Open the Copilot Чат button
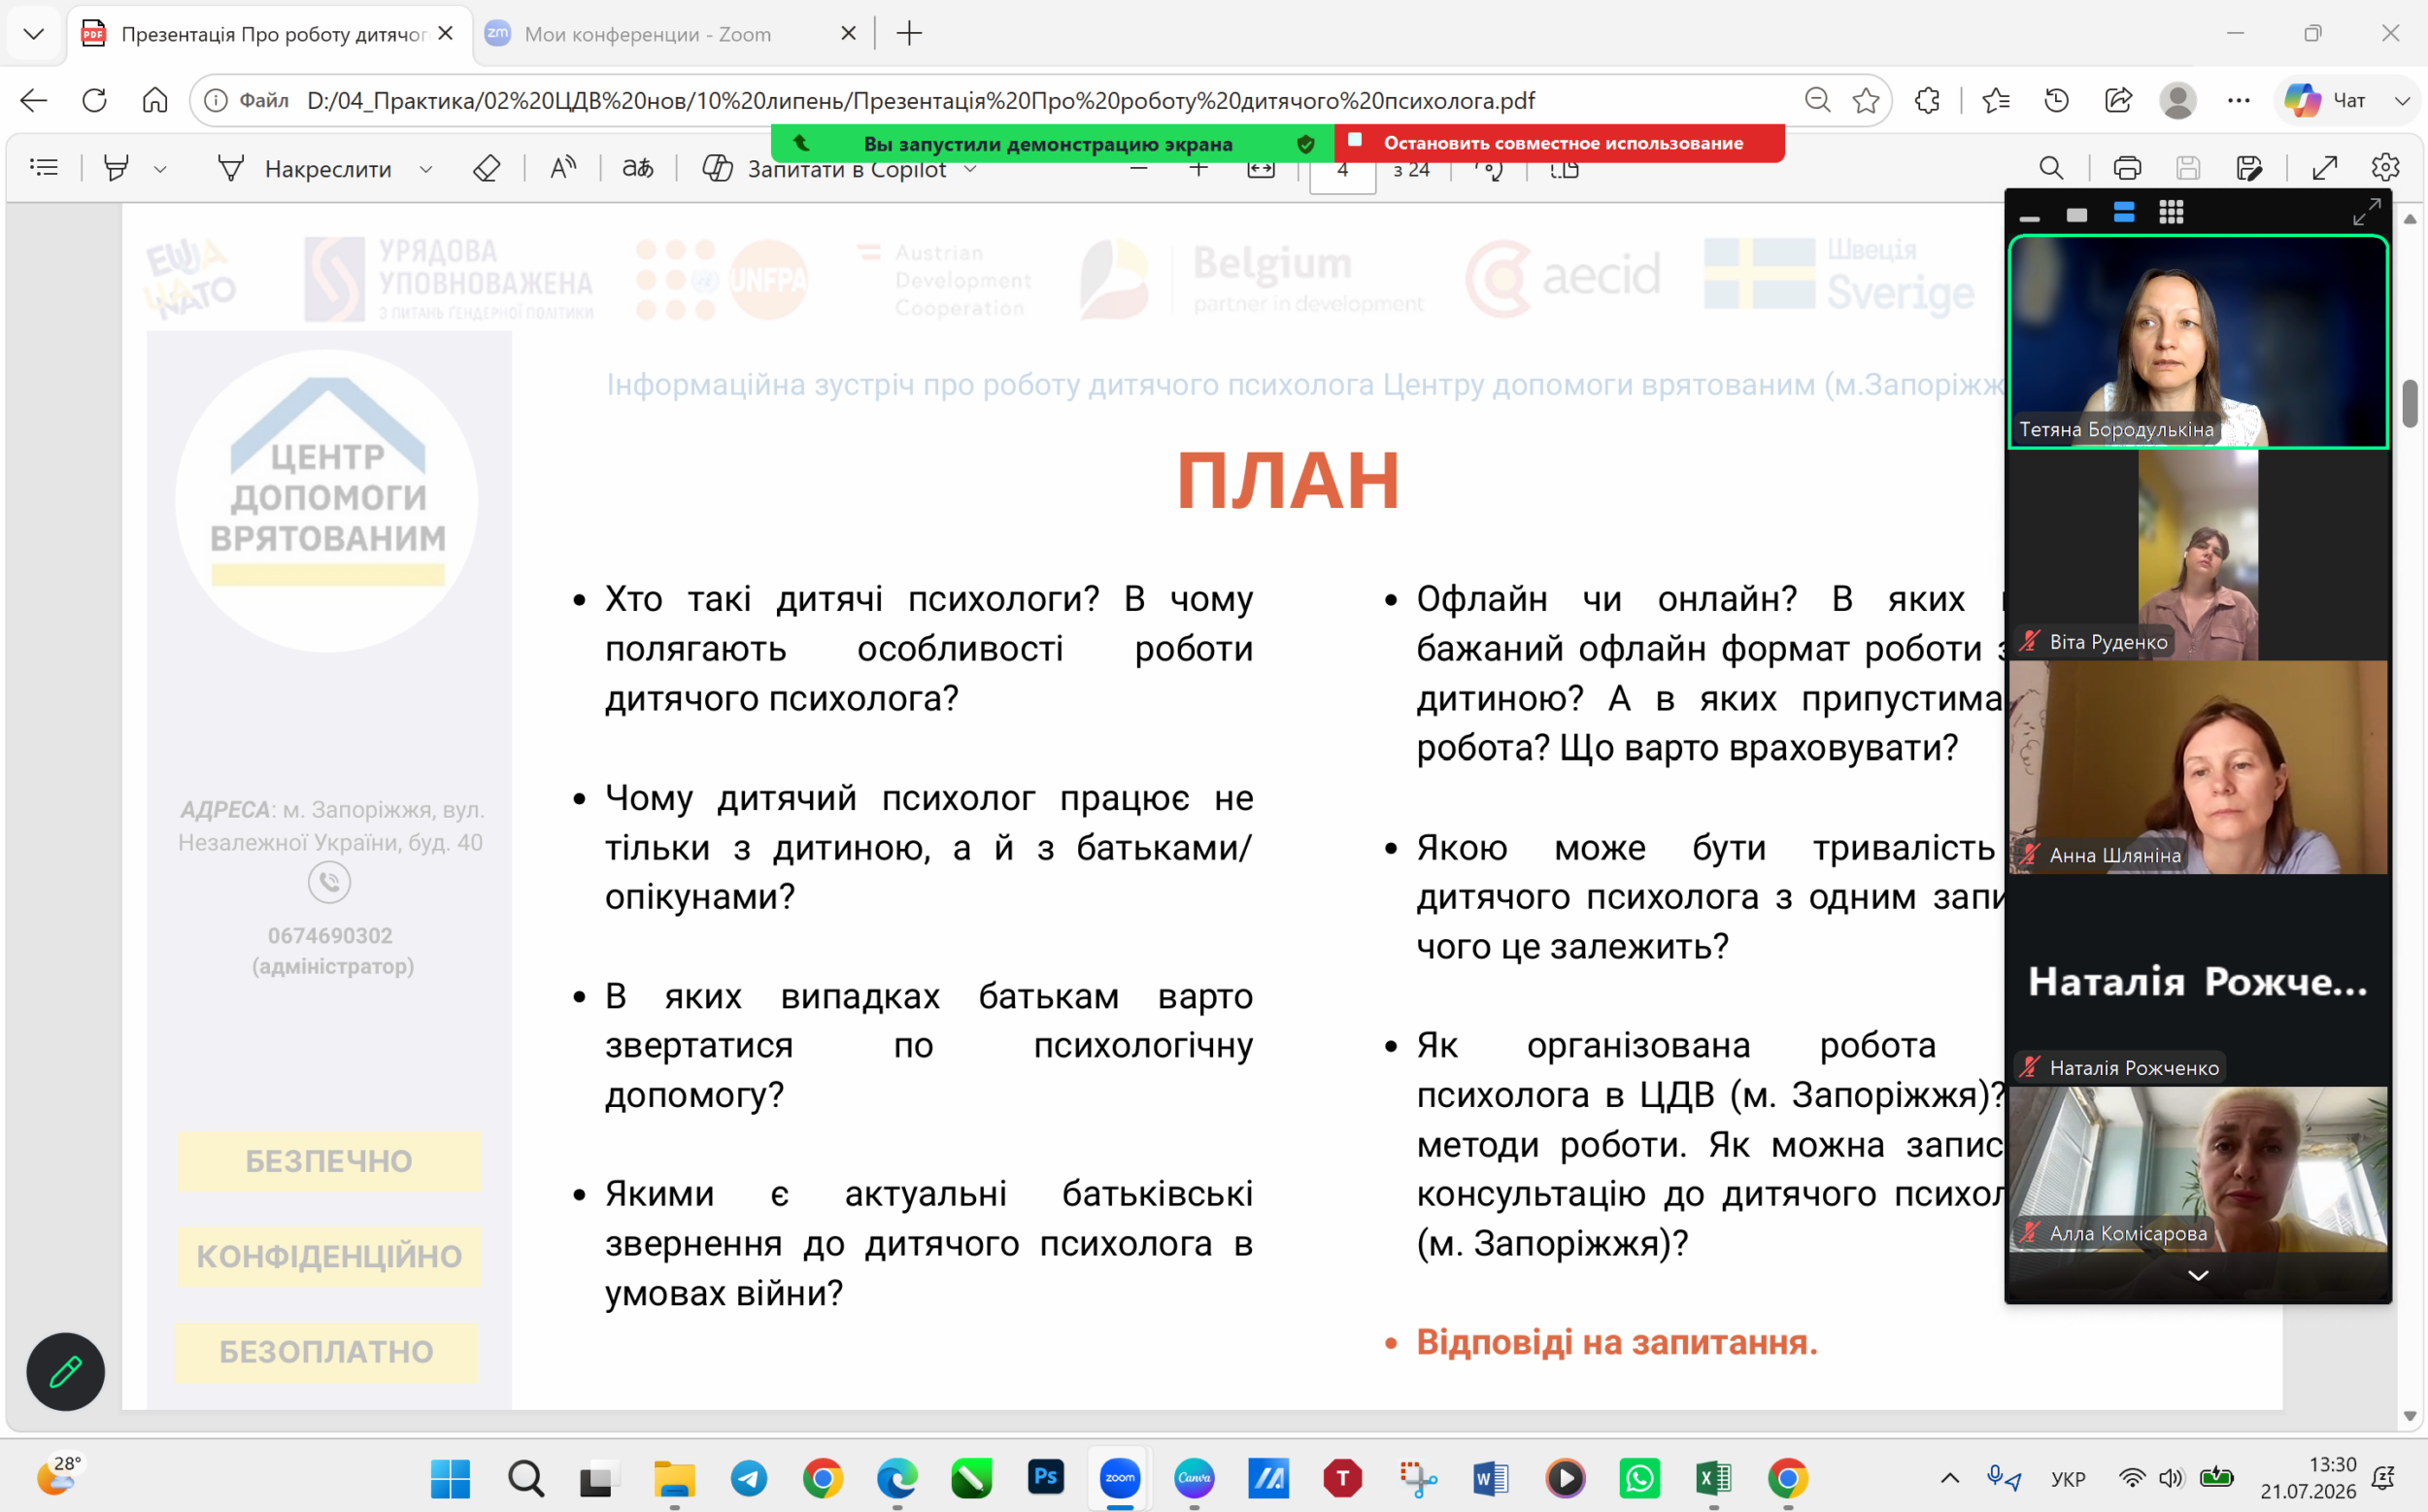 [x=2324, y=100]
